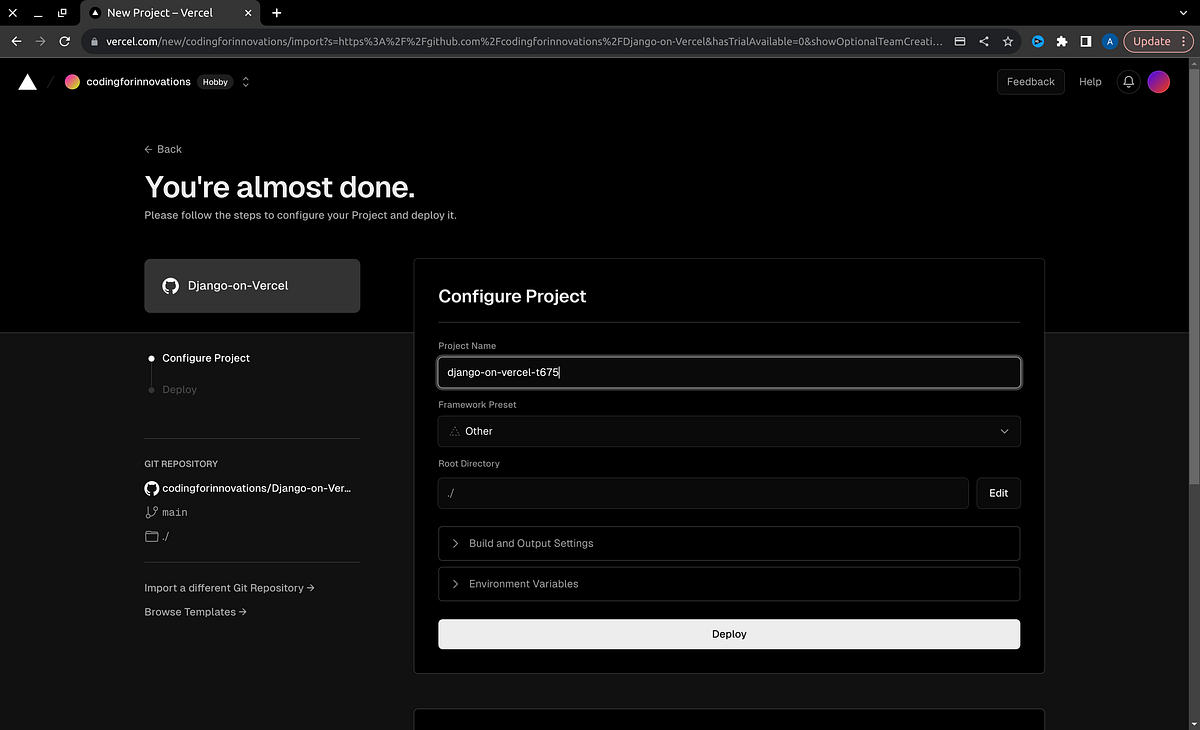Select the Configure Project step radio
Viewport: 1200px width, 730px height.
(x=151, y=357)
